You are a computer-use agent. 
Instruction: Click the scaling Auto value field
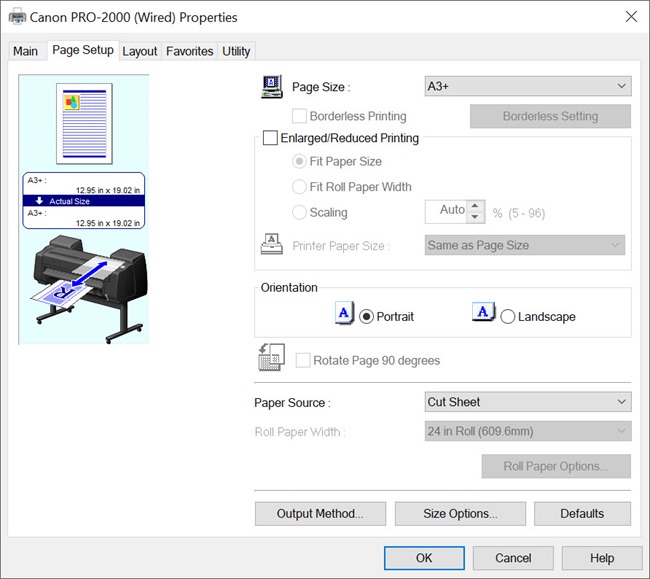click(446, 212)
